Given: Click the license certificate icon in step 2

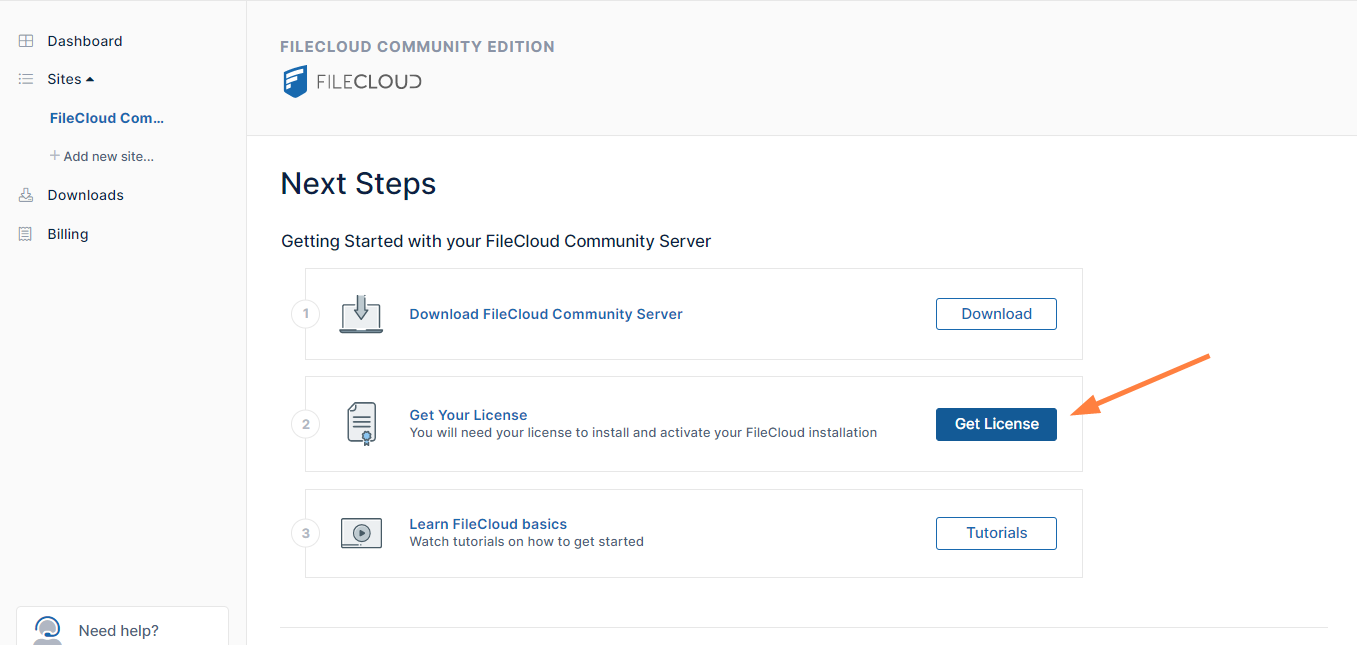Looking at the screenshot, I should click(360, 423).
